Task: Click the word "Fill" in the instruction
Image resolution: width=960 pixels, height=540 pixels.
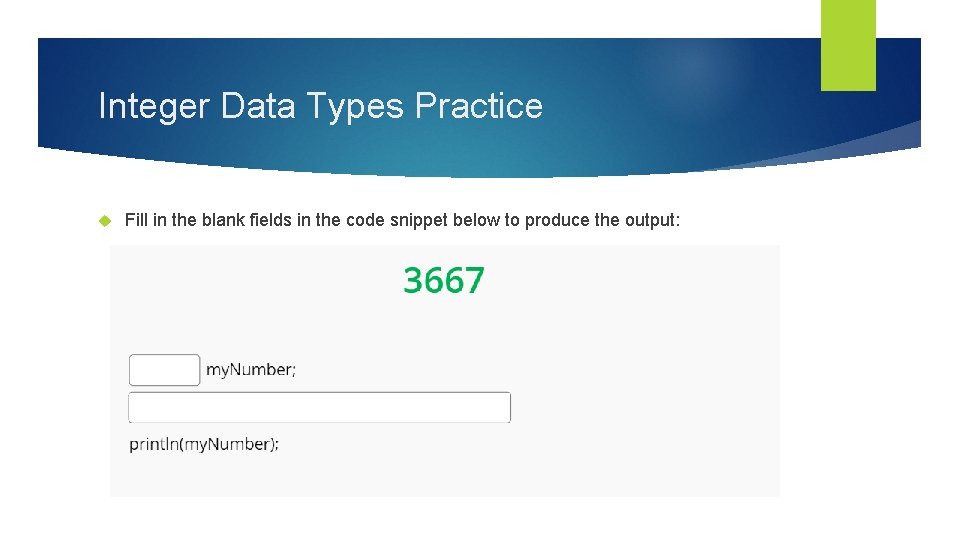Action: pos(136,220)
